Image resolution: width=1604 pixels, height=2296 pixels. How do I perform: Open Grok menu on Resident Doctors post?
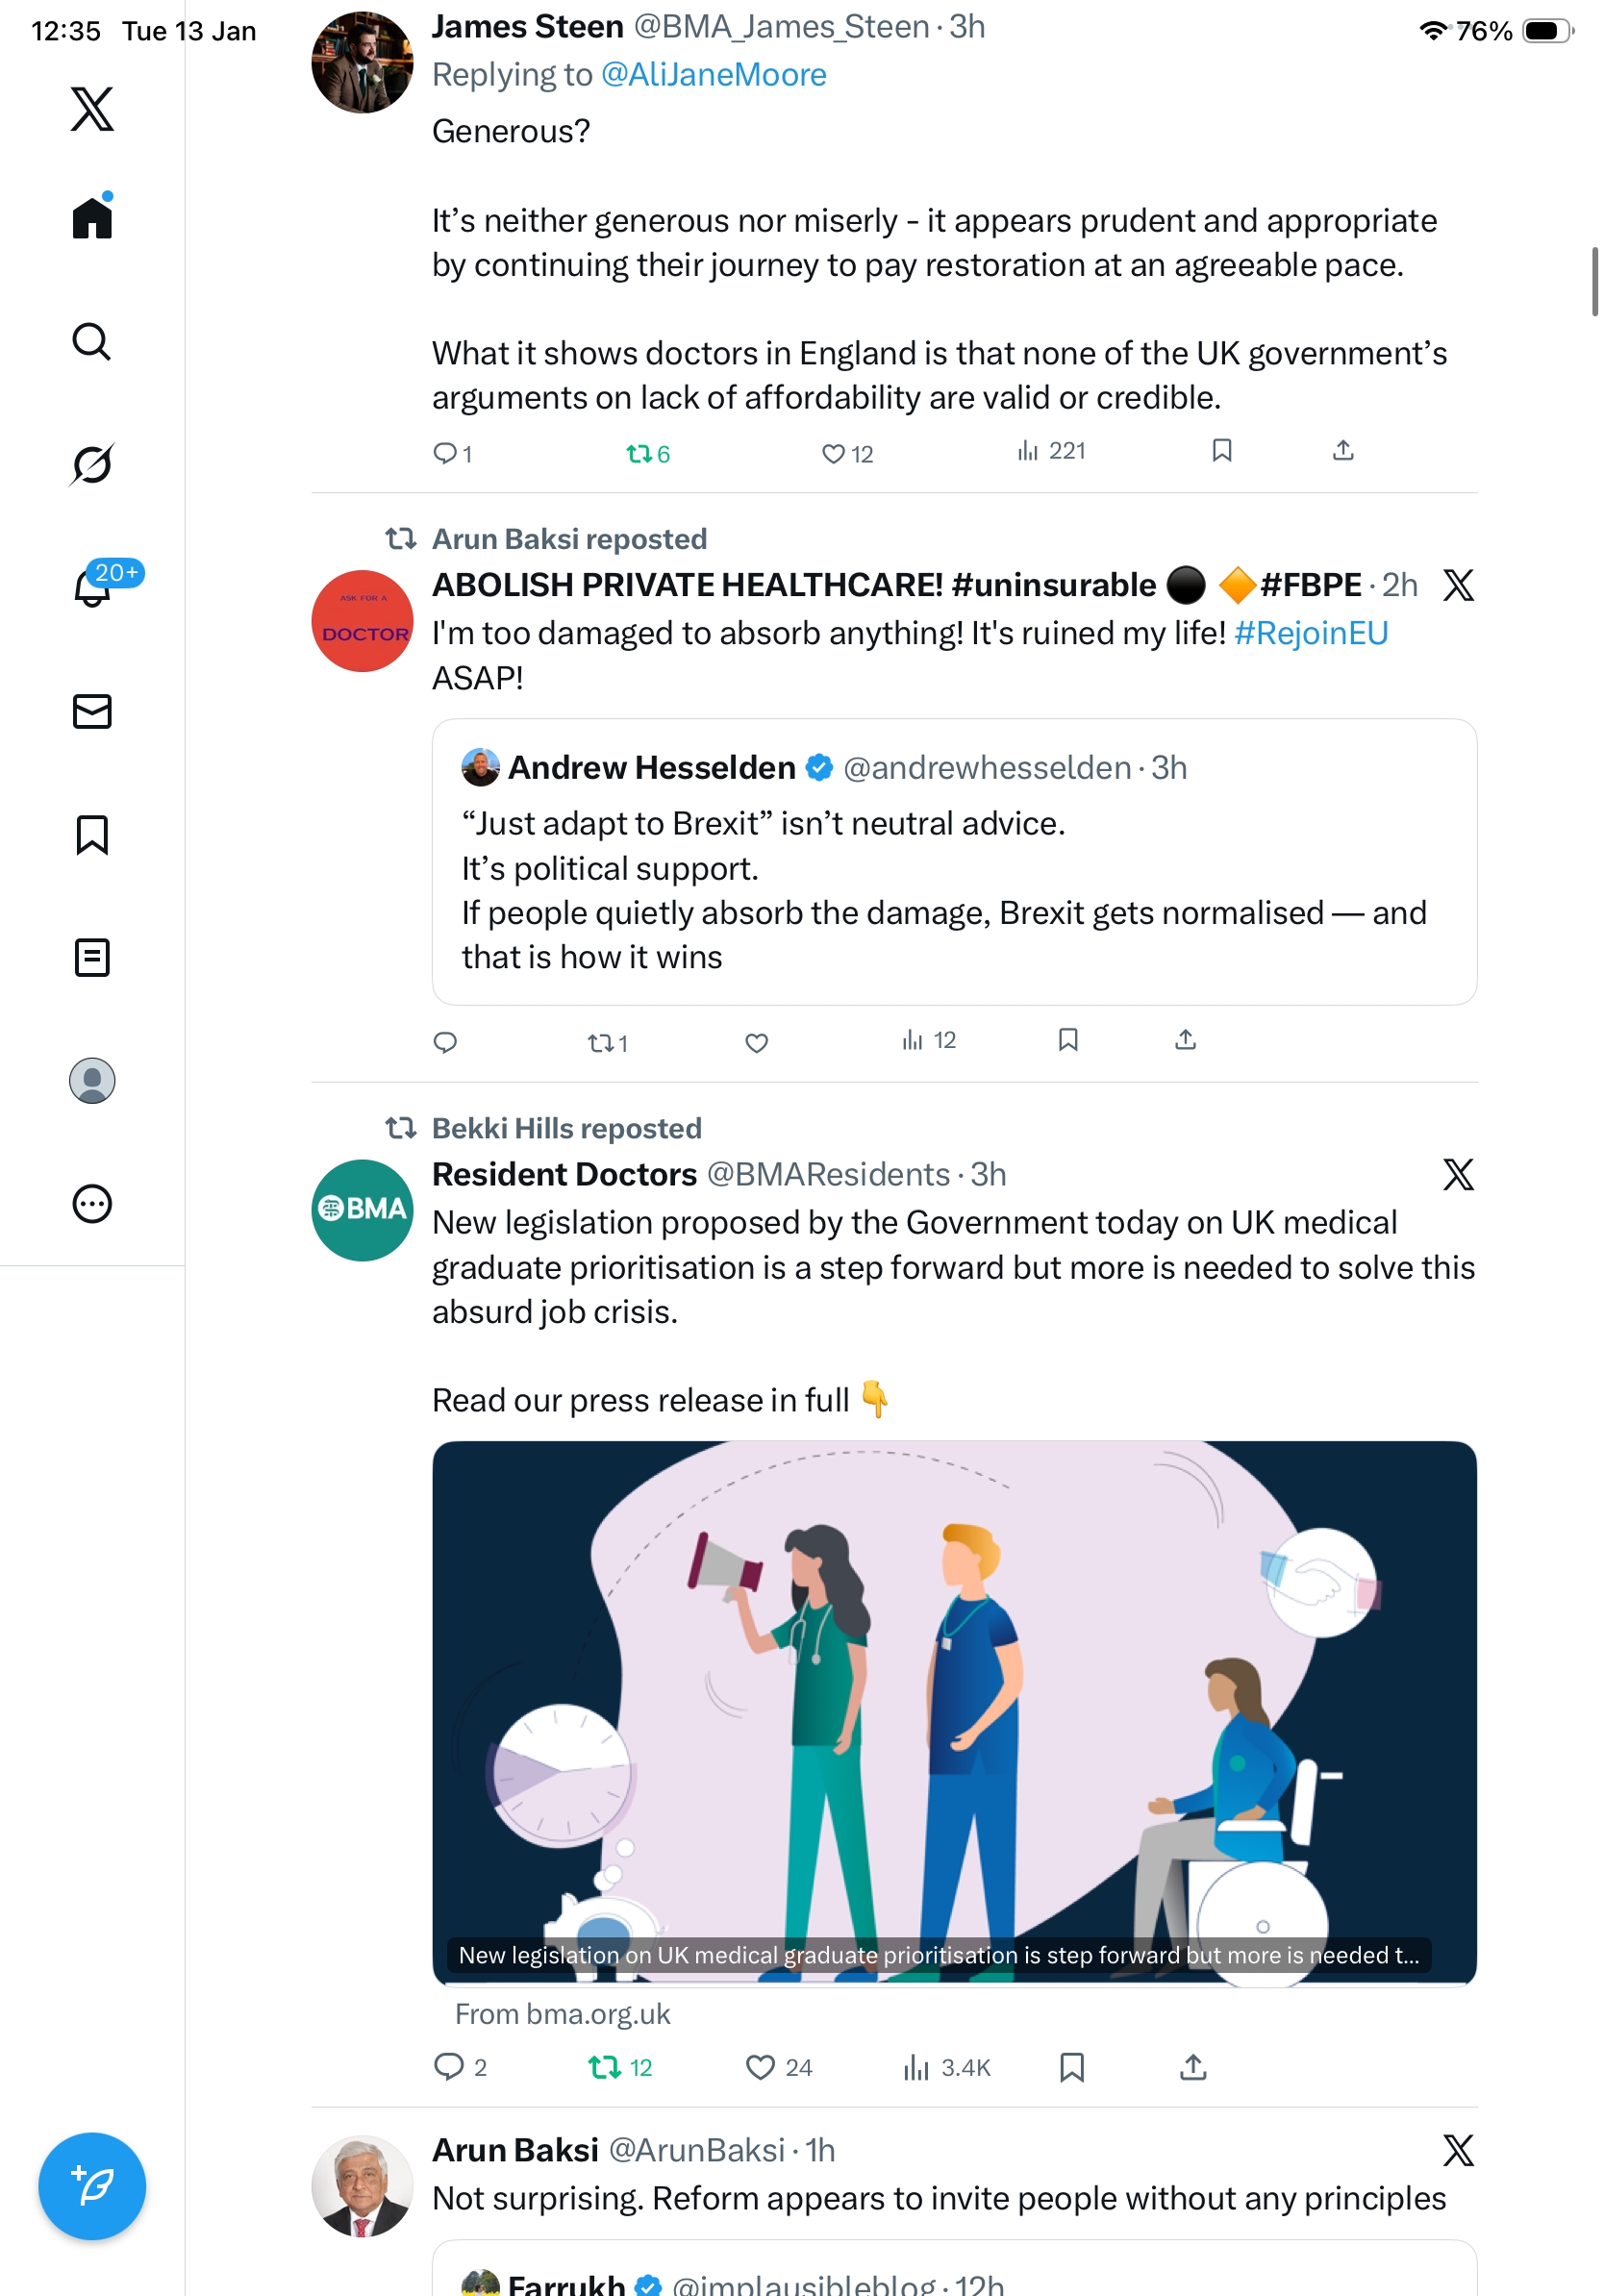click(x=1458, y=1174)
